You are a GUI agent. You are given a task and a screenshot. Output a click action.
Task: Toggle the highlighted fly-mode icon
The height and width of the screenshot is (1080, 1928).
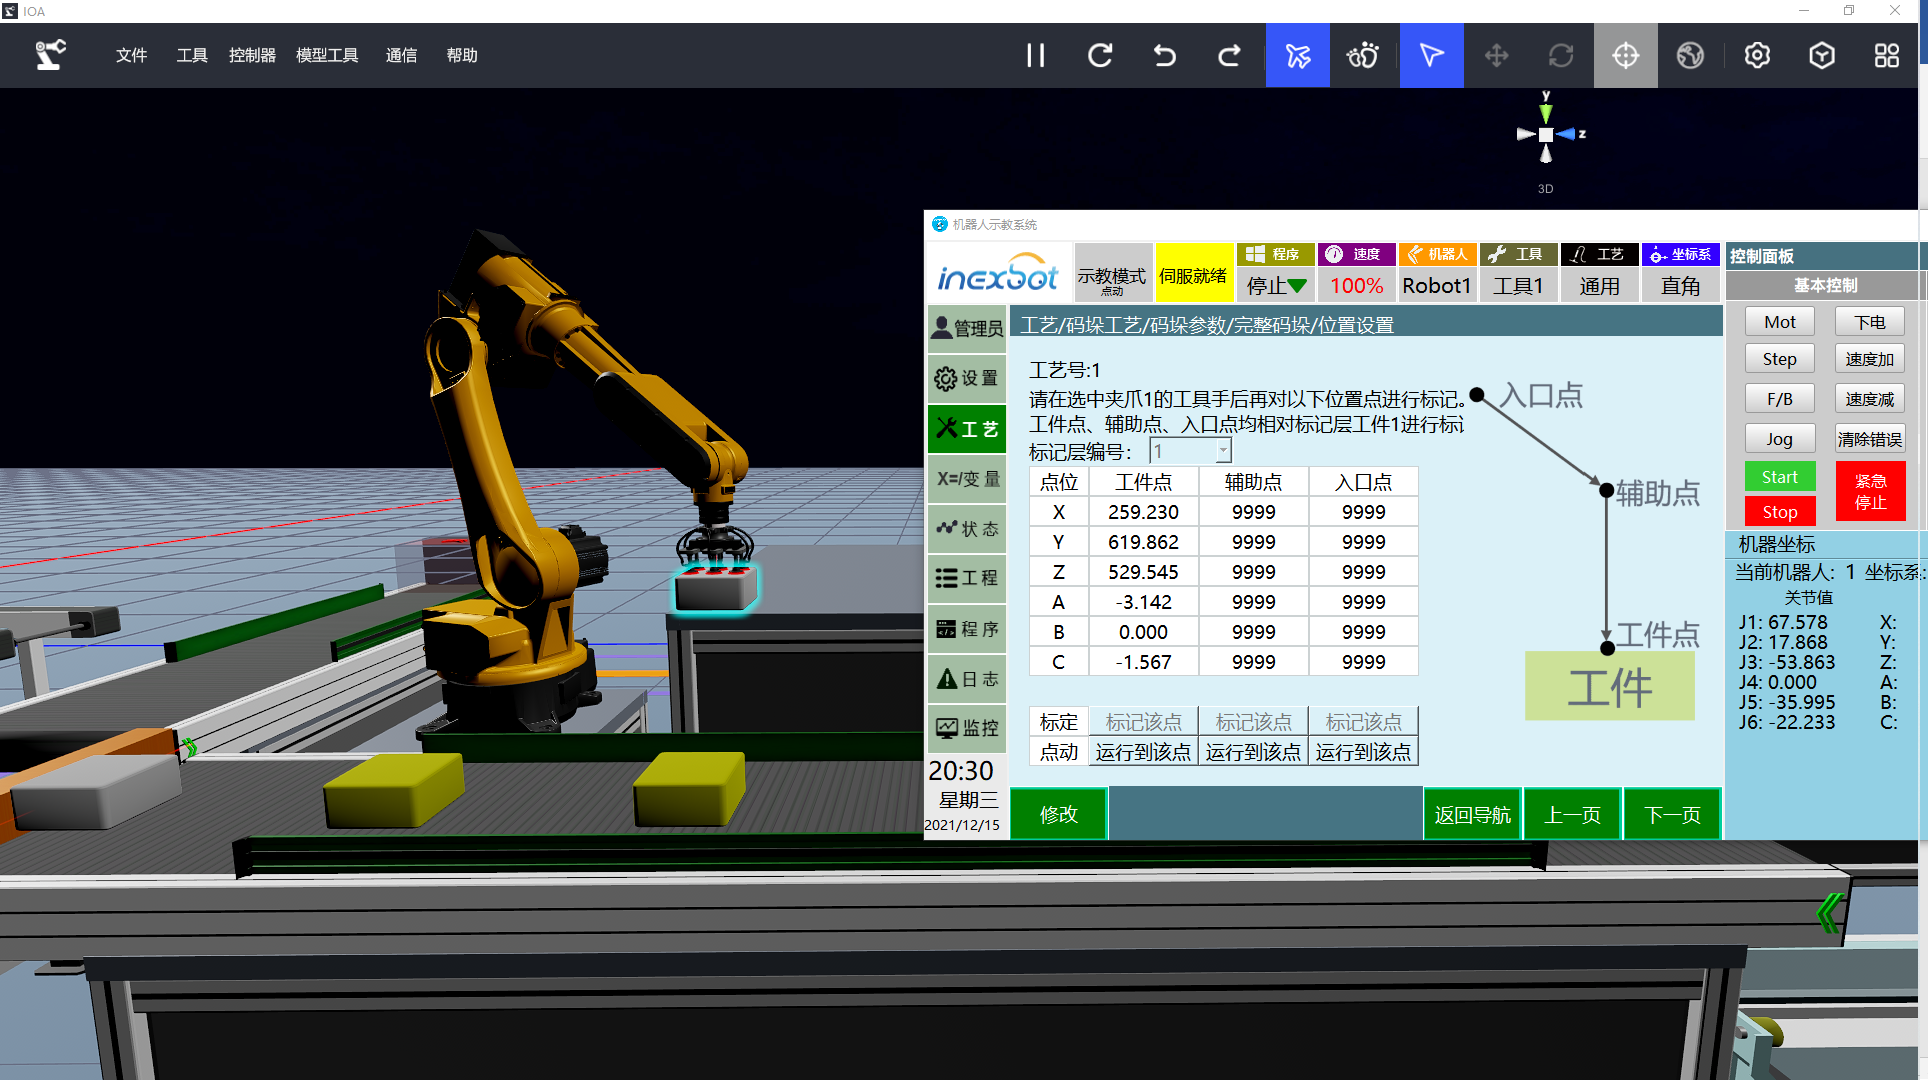pyautogui.click(x=1297, y=55)
